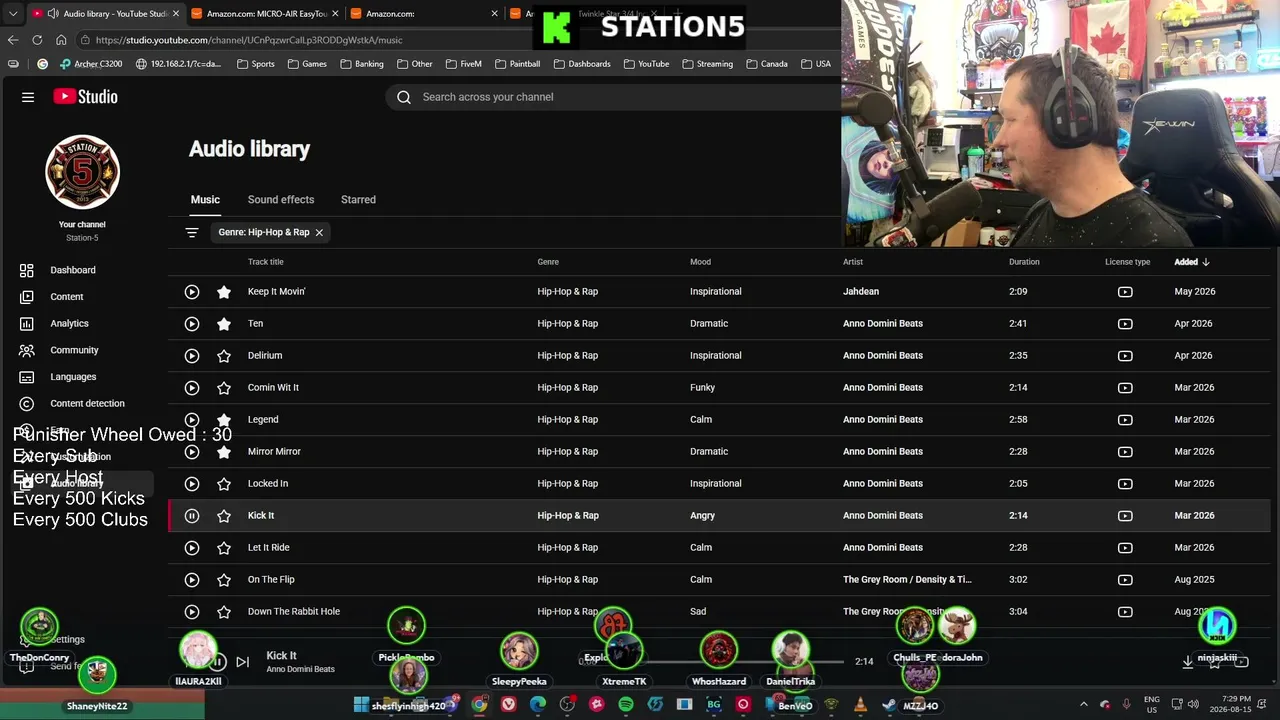Play the track Ten
The width and height of the screenshot is (1280, 720).
[192, 324]
